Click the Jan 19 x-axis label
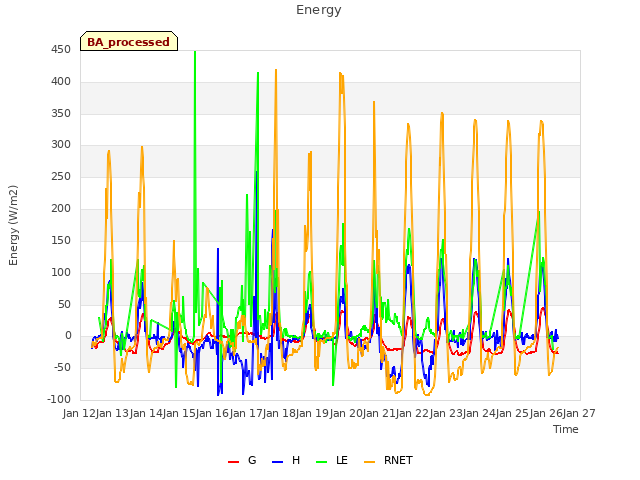The image size is (640, 480). click(x=313, y=413)
